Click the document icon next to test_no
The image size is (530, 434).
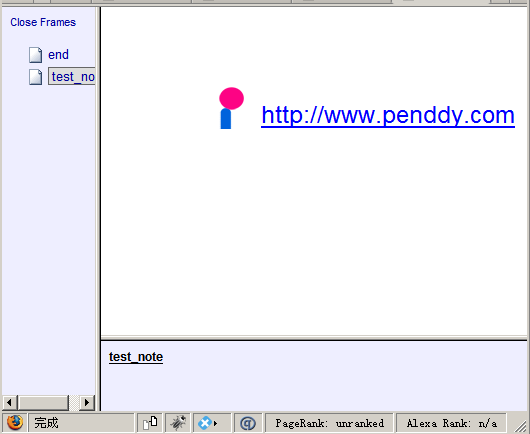pos(35,77)
